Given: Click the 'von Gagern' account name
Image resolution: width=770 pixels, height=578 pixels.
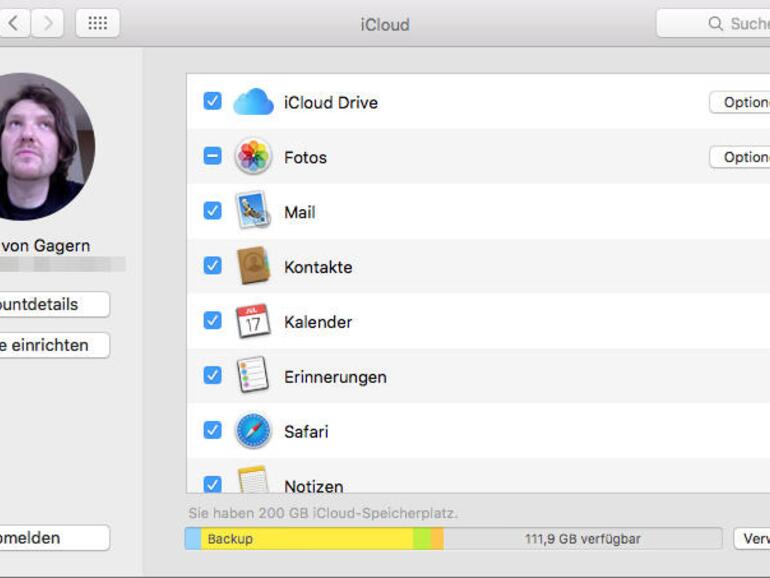Looking at the screenshot, I should [x=45, y=246].
